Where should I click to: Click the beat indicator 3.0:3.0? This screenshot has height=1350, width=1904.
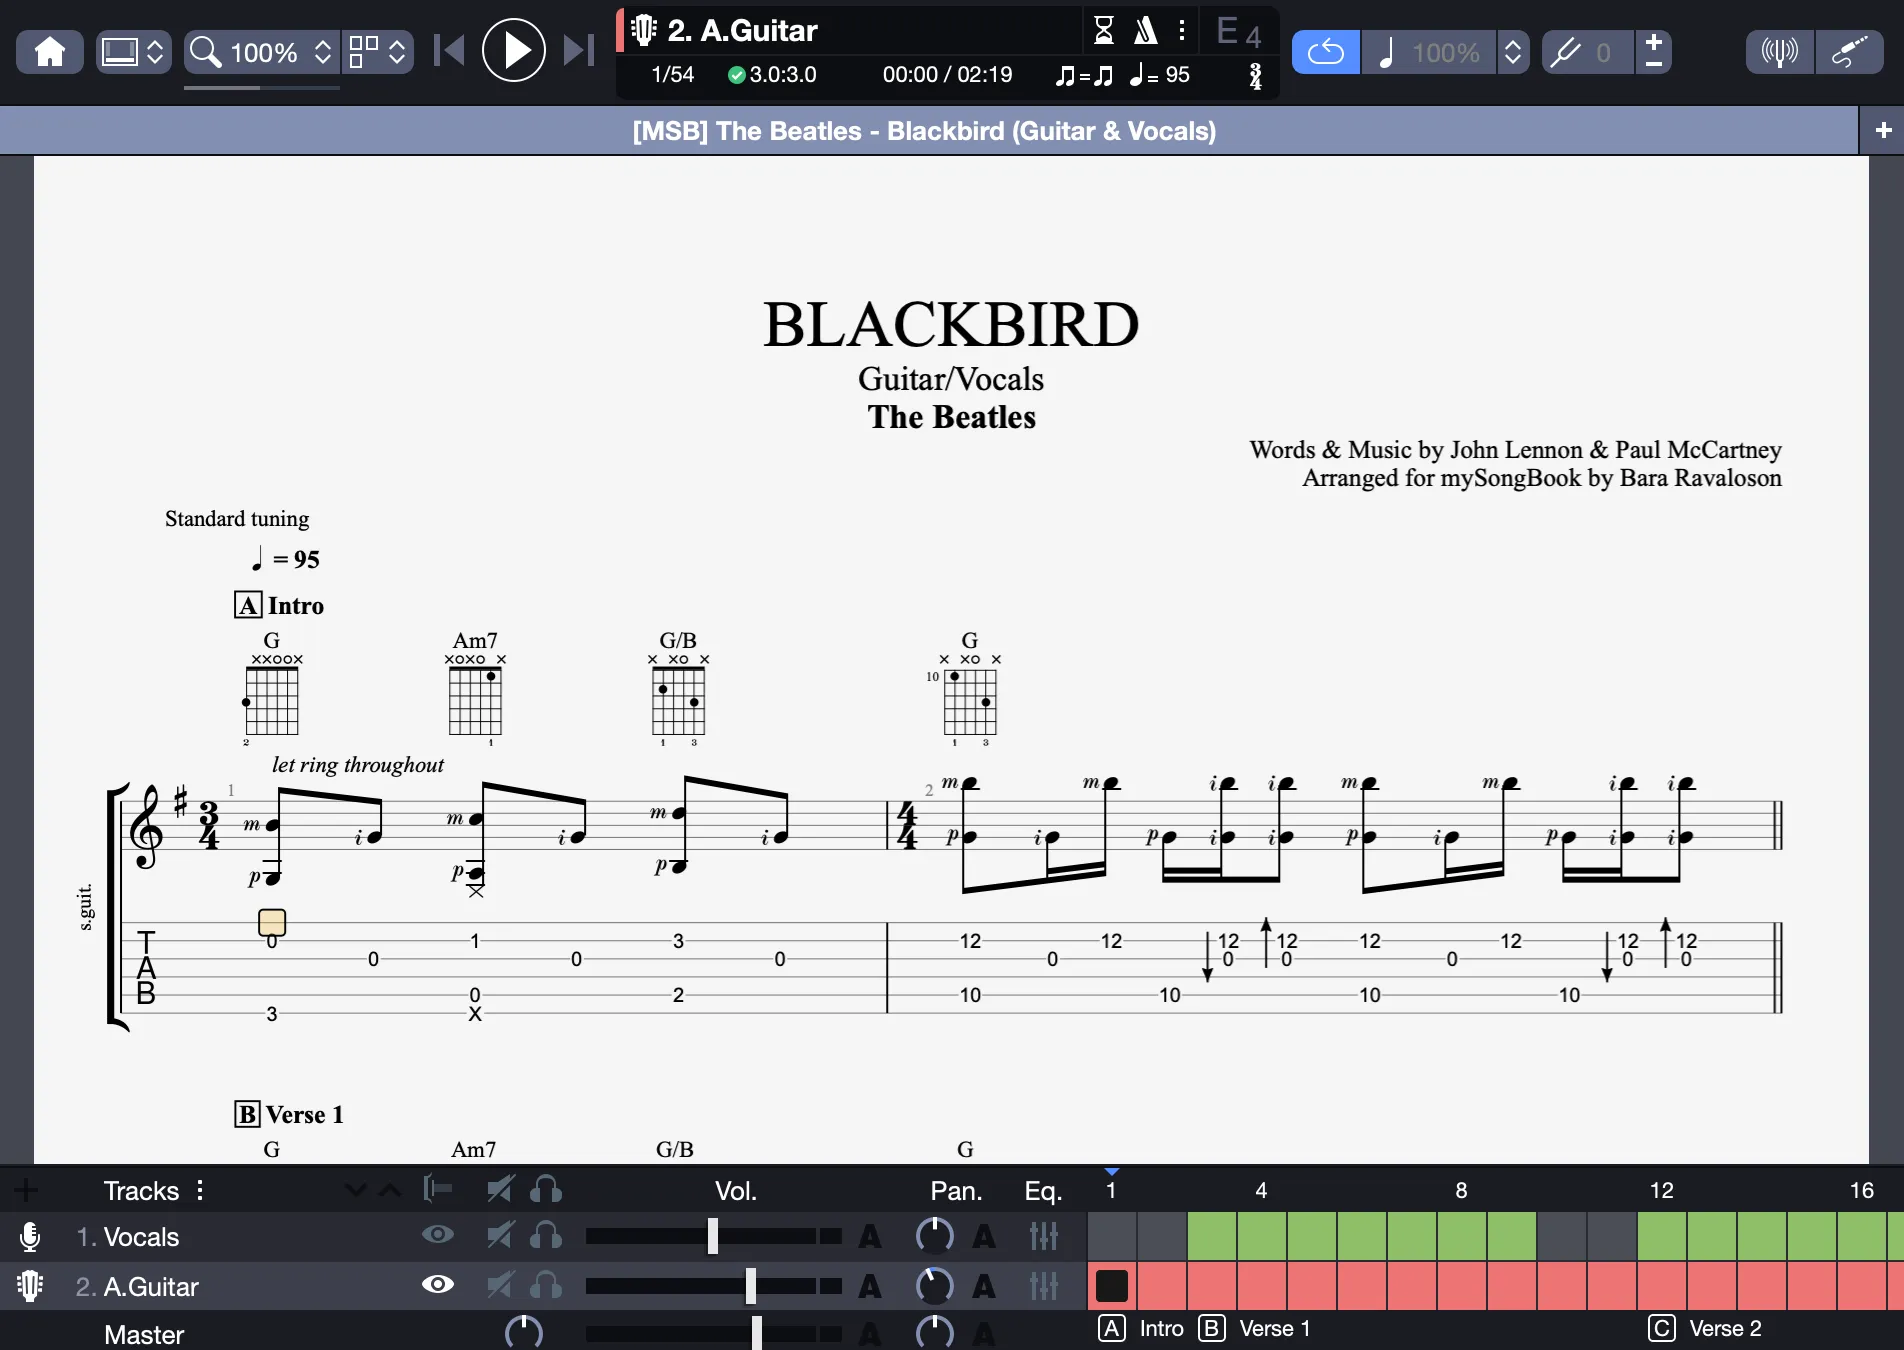coord(772,75)
